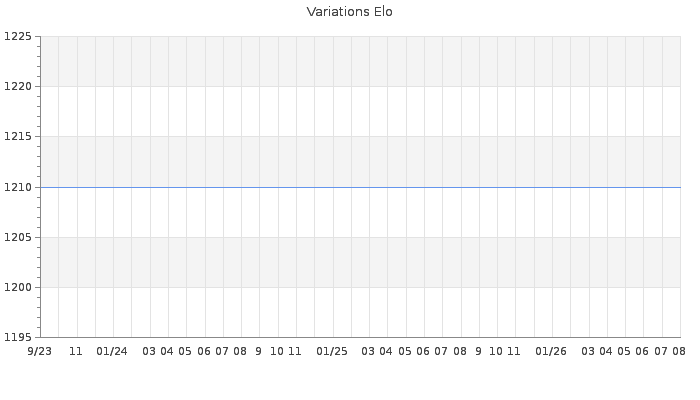The image size is (700, 400).
Task: Click the 03 label following 01/26
Action: (x=588, y=352)
